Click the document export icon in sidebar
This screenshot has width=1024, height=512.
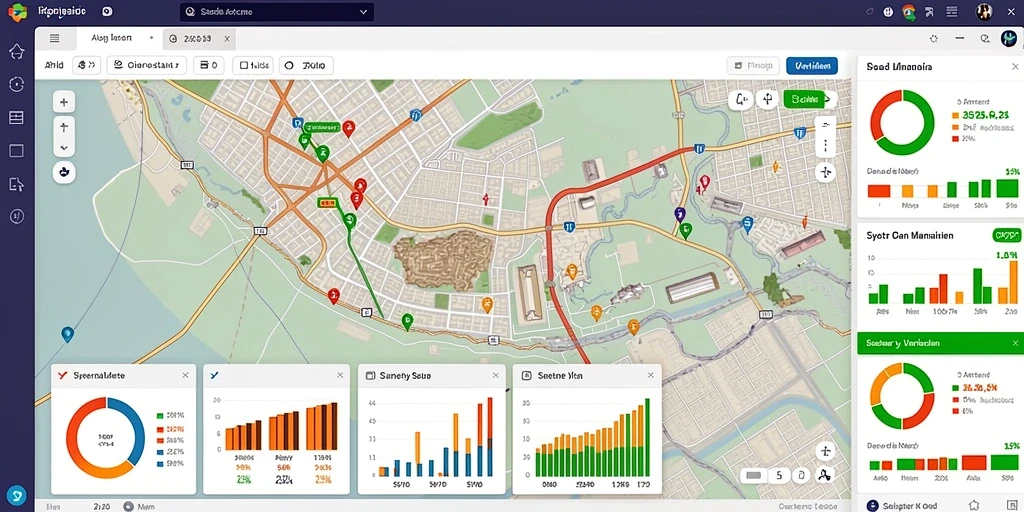(x=16, y=184)
